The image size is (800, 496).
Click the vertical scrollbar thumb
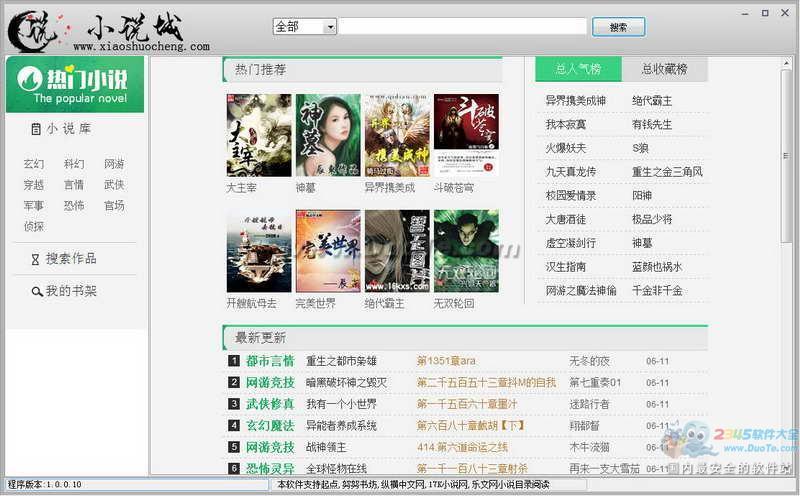click(786, 156)
